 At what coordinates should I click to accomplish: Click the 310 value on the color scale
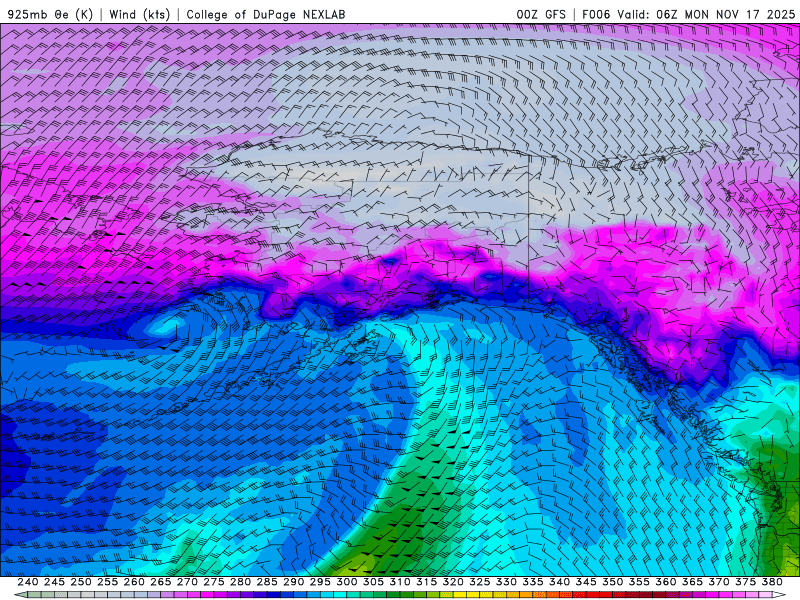tap(399, 582)
